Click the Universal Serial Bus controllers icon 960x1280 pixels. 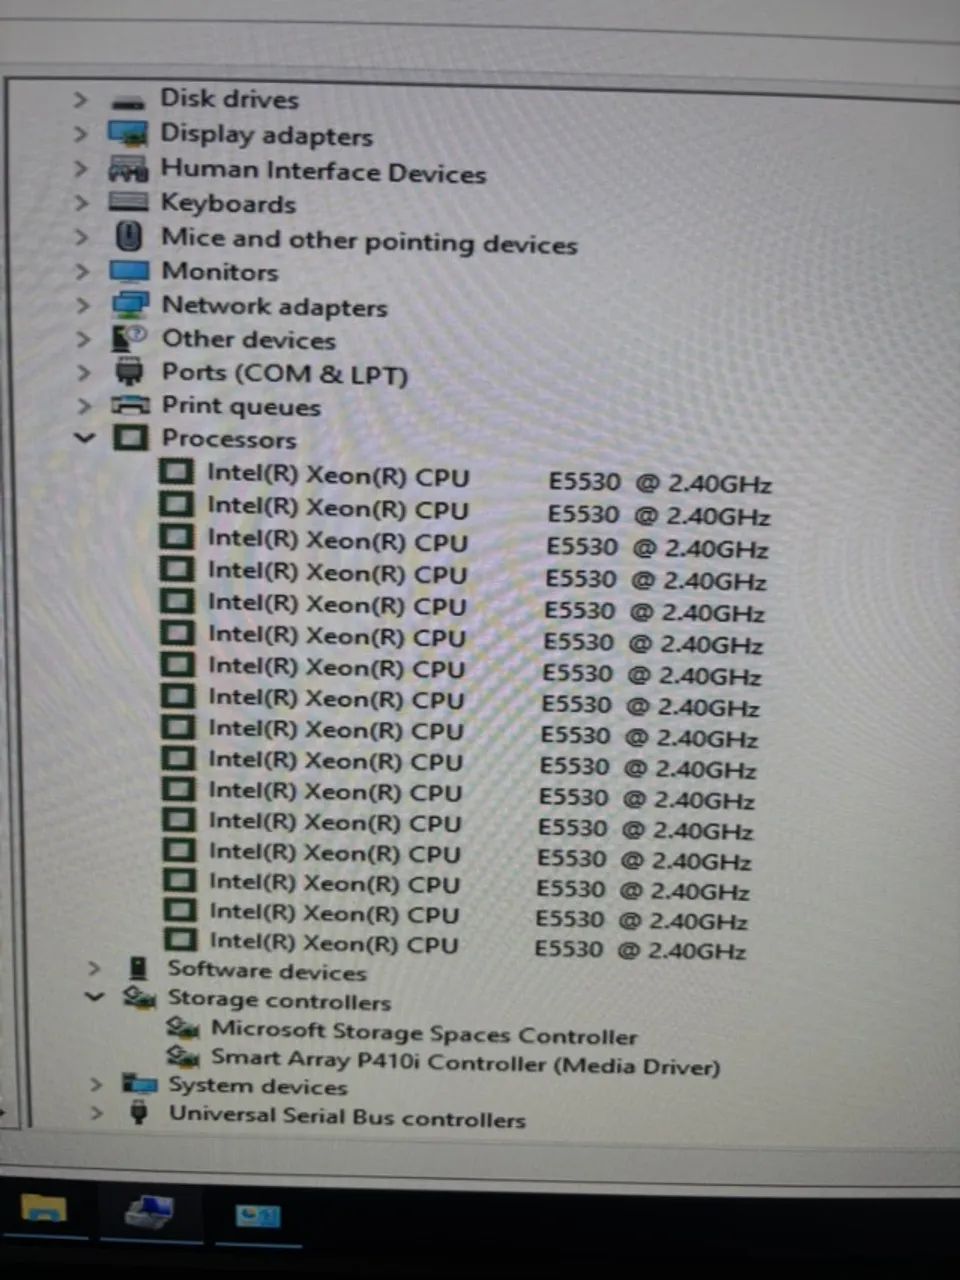pos(140,1112)
